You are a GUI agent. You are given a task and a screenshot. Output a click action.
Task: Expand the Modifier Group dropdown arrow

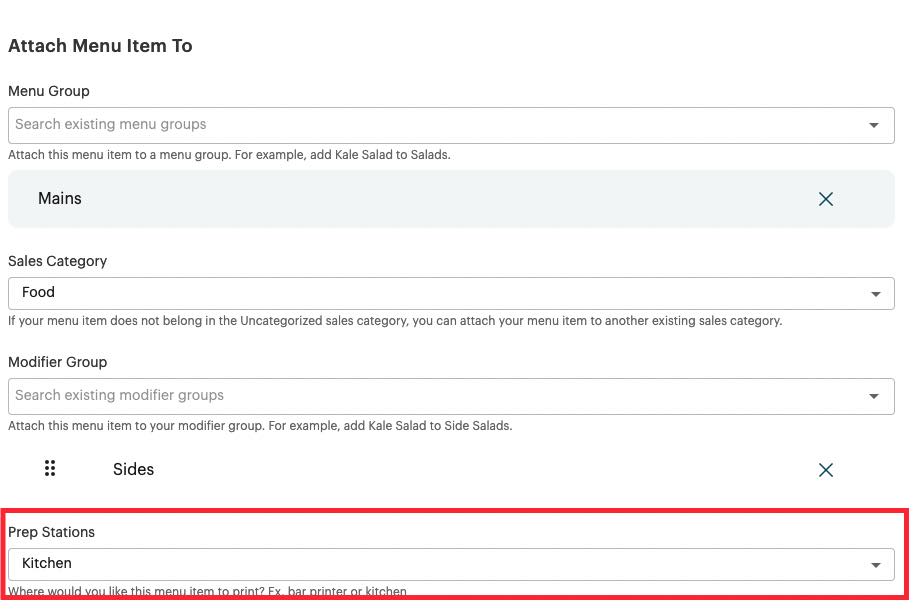tap(873, 396)
